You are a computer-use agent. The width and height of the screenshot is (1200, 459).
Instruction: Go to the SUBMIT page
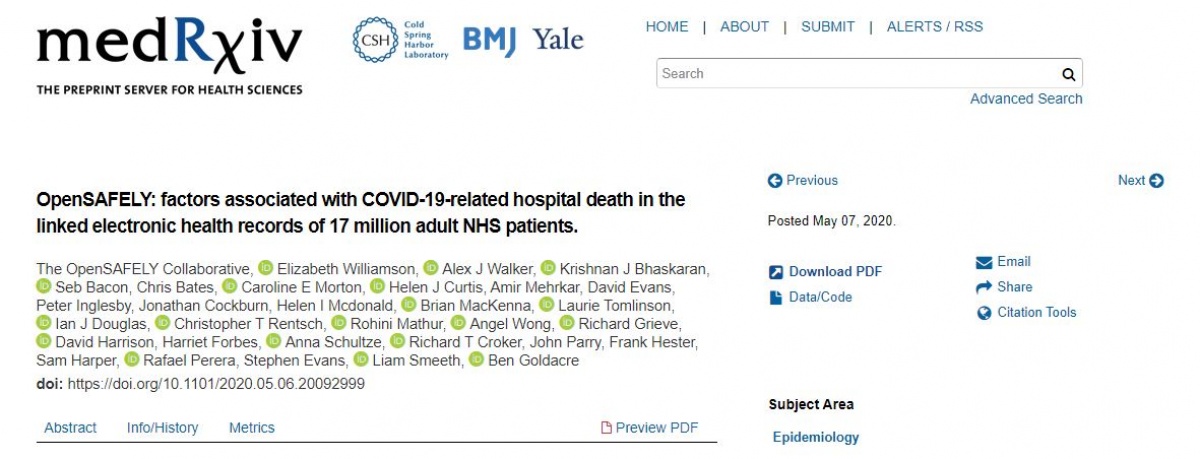(x=827, y=27)
